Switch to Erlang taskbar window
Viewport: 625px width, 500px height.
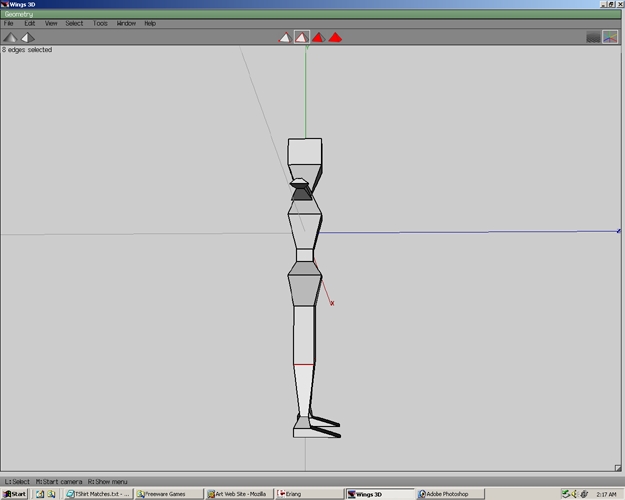click(310, 494)
